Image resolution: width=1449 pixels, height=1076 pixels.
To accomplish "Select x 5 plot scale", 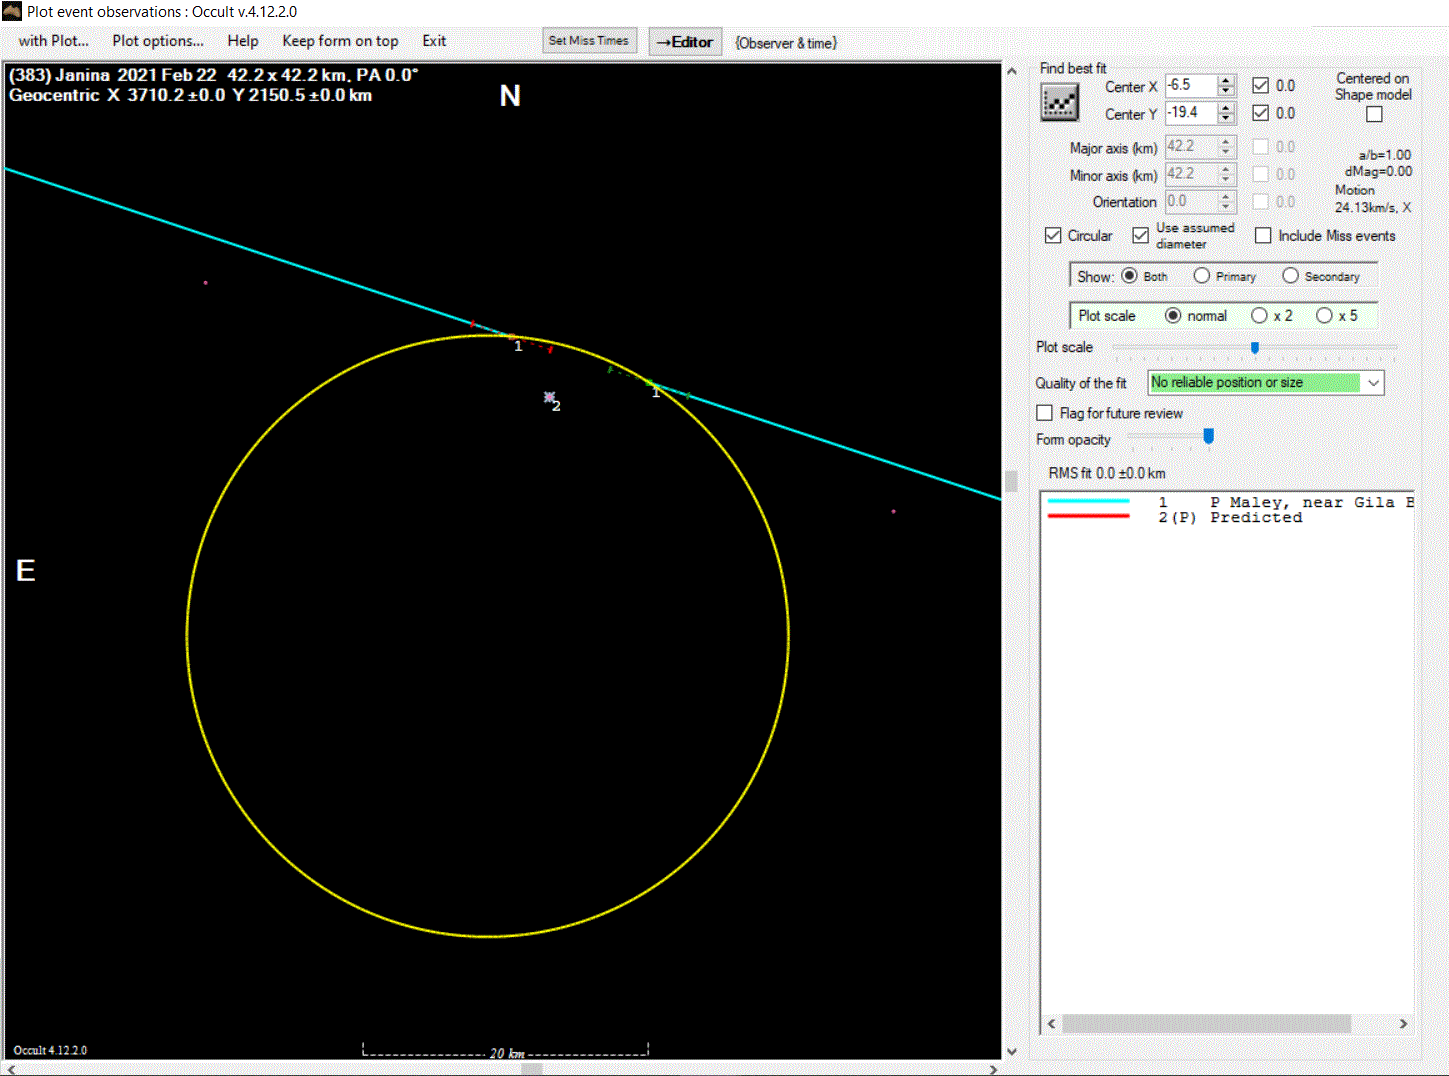I will [1324, 315].
